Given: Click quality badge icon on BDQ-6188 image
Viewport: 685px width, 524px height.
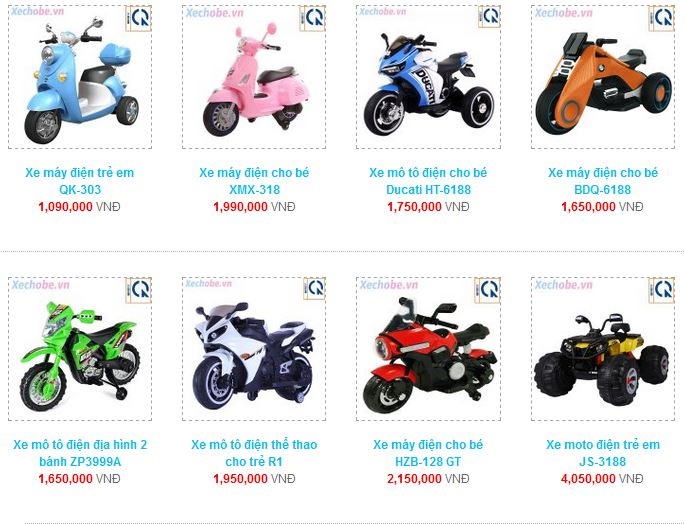Looking at the screenshot, I should [x=661, y=18].
